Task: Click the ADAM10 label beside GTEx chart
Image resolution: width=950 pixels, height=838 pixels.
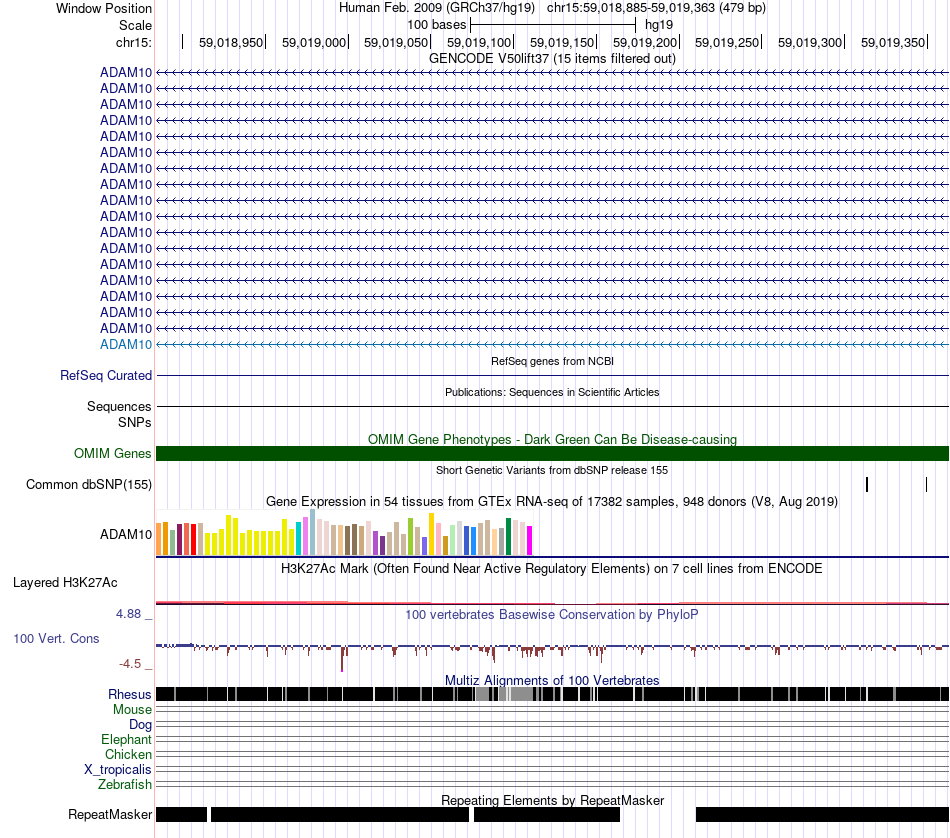Action: [x=126, y=534]
